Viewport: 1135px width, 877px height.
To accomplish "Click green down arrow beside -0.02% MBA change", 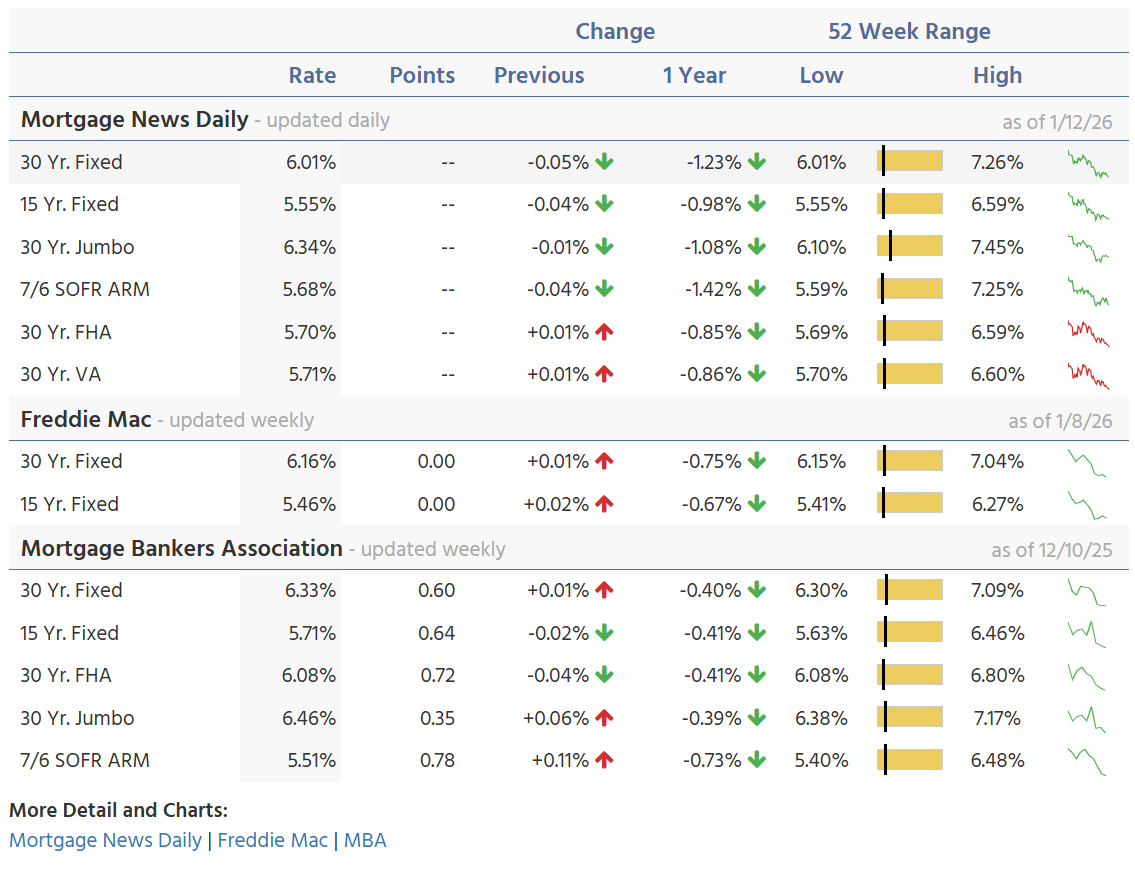I will point(604,632).
